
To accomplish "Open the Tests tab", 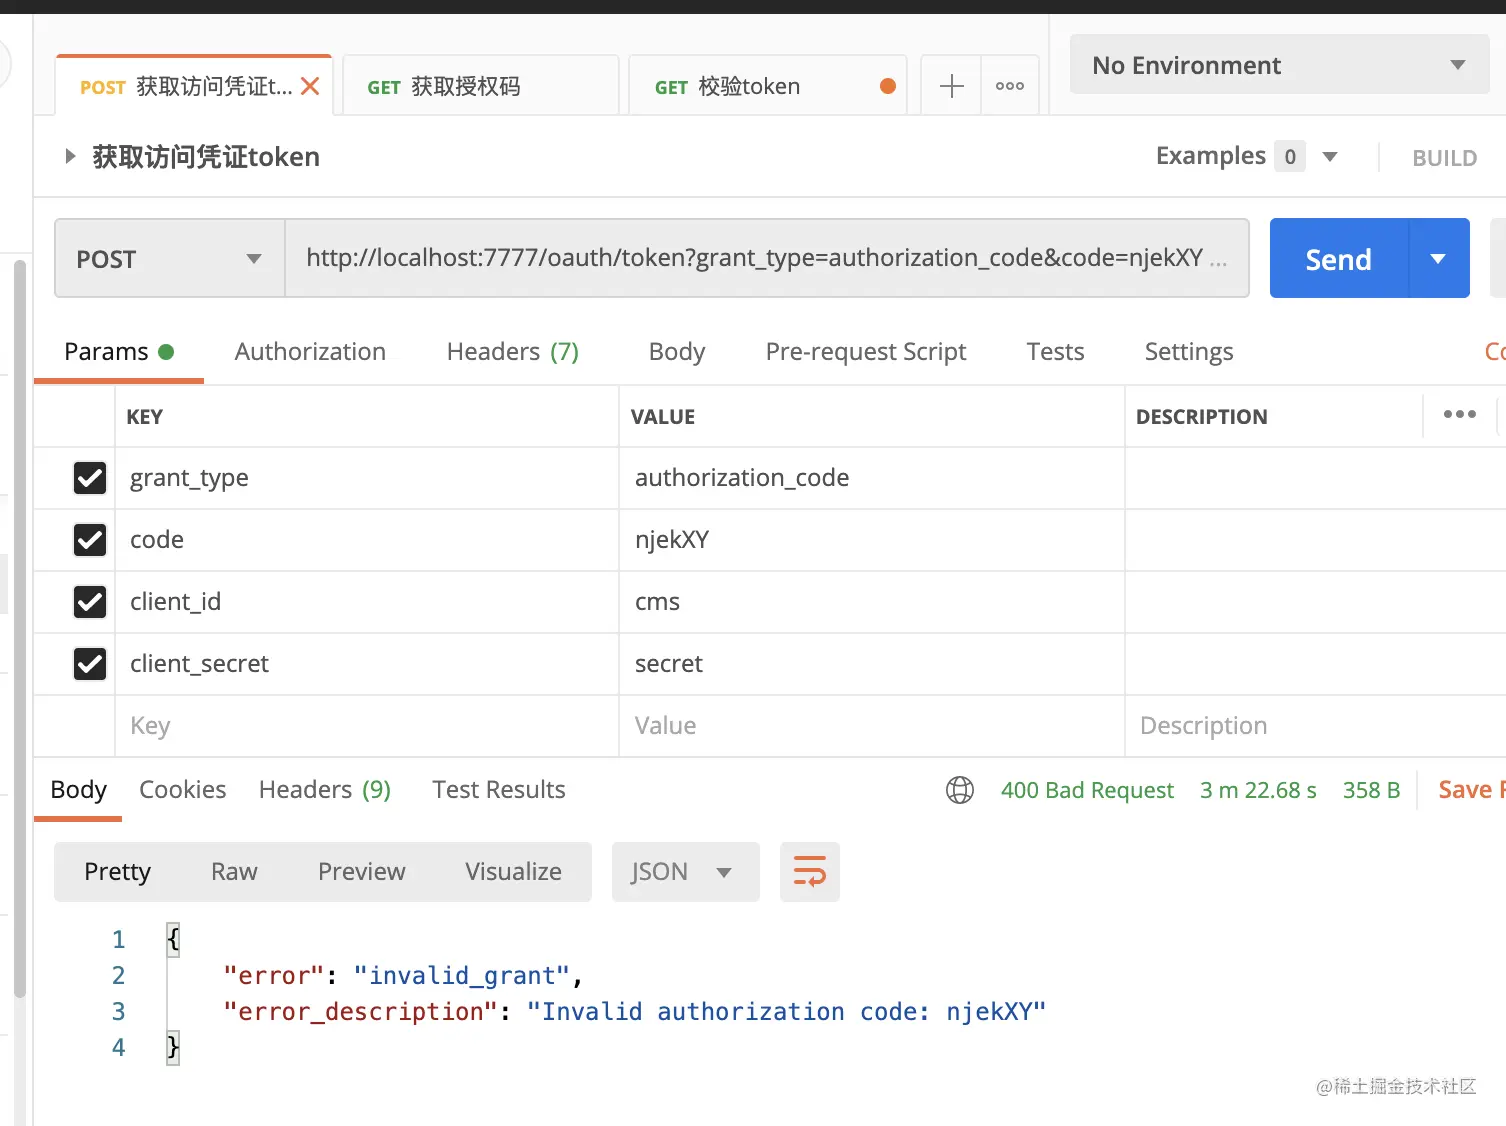I will tap(1055, 351).
